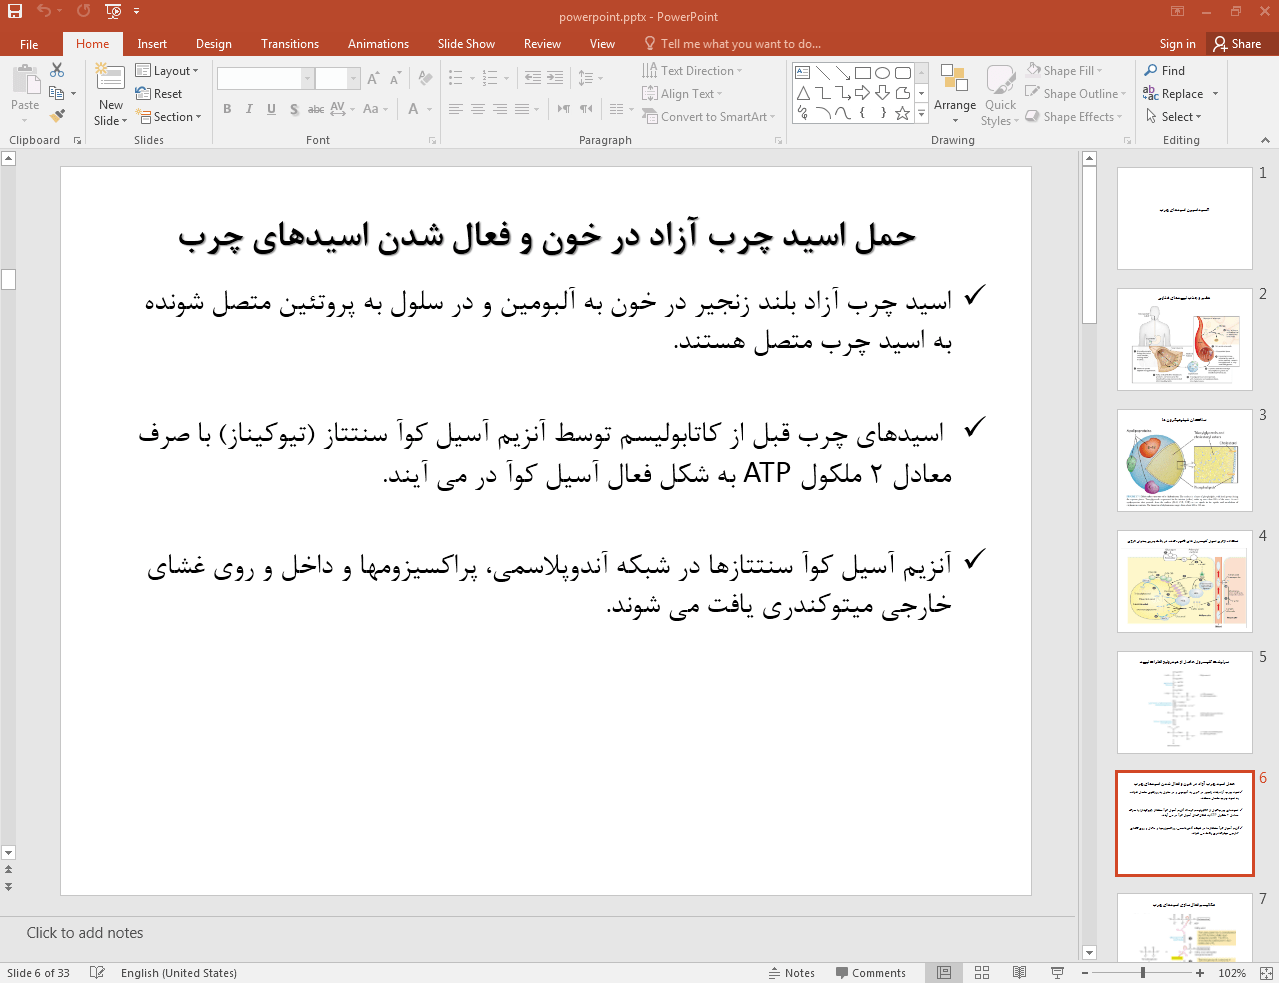Viewport: 1279px width, 983px height.
Task: Toggle Italic text formatting
Action: pos(249,109)
